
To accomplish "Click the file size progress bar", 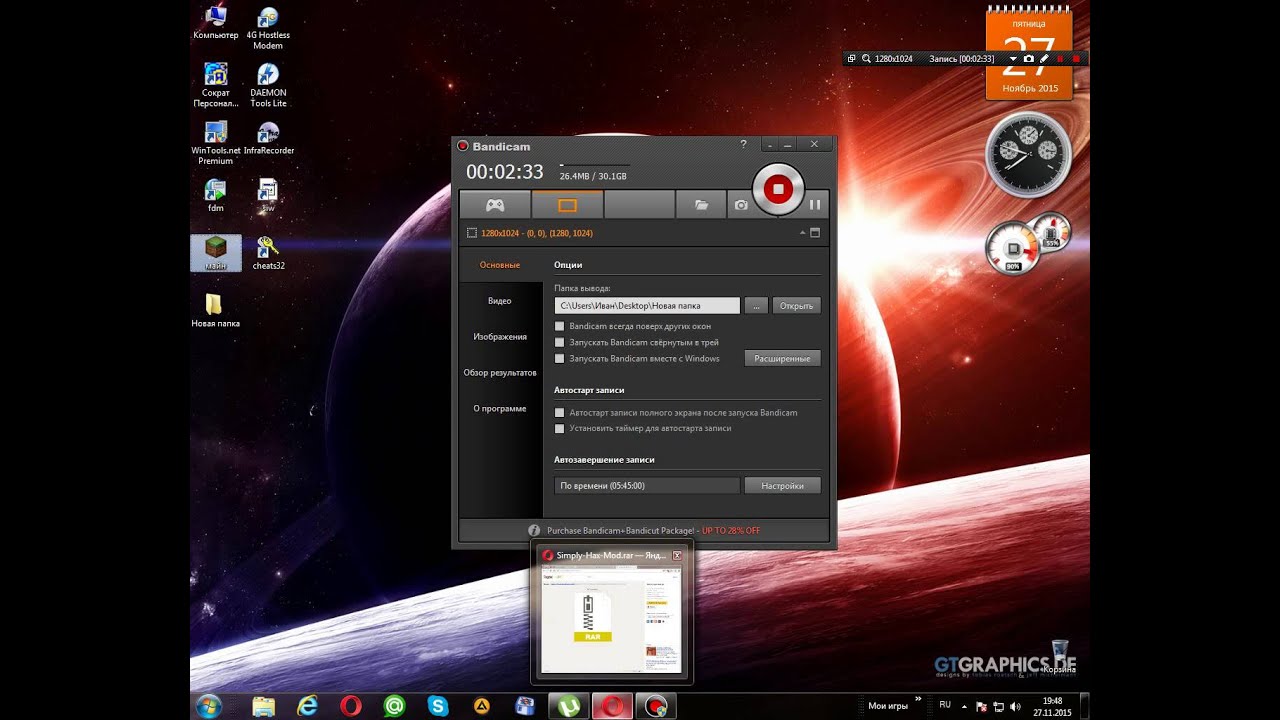I will point(595,165).
